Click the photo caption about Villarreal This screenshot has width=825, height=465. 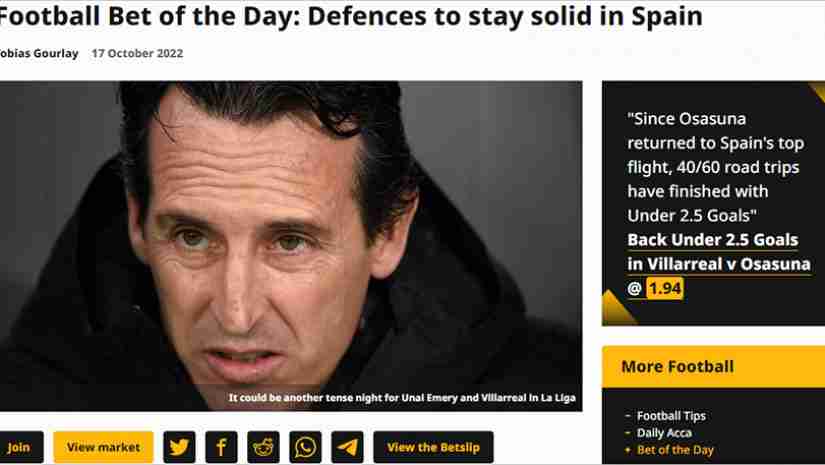pos(402,398)
